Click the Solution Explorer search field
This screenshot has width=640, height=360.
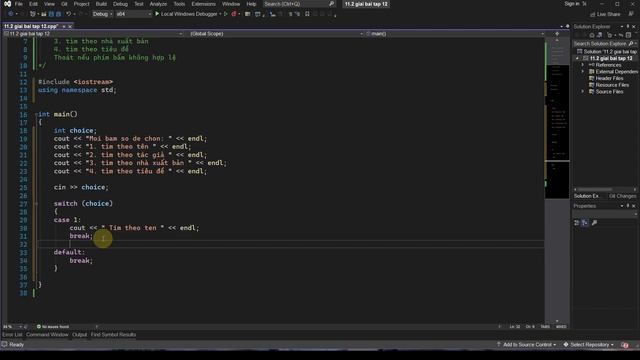coord(604,44)
